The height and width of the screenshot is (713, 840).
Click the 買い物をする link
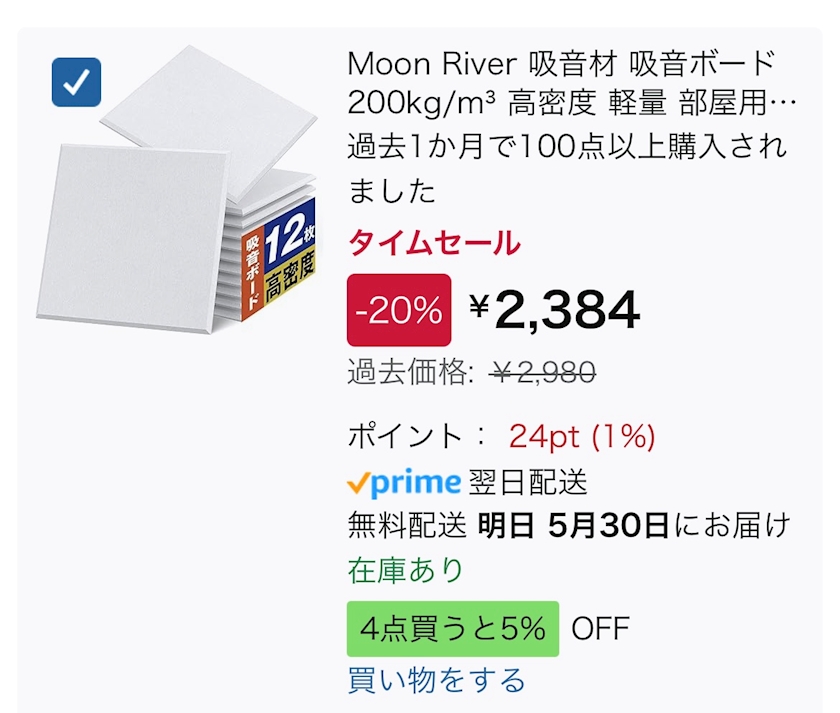[x=436, y=681]
